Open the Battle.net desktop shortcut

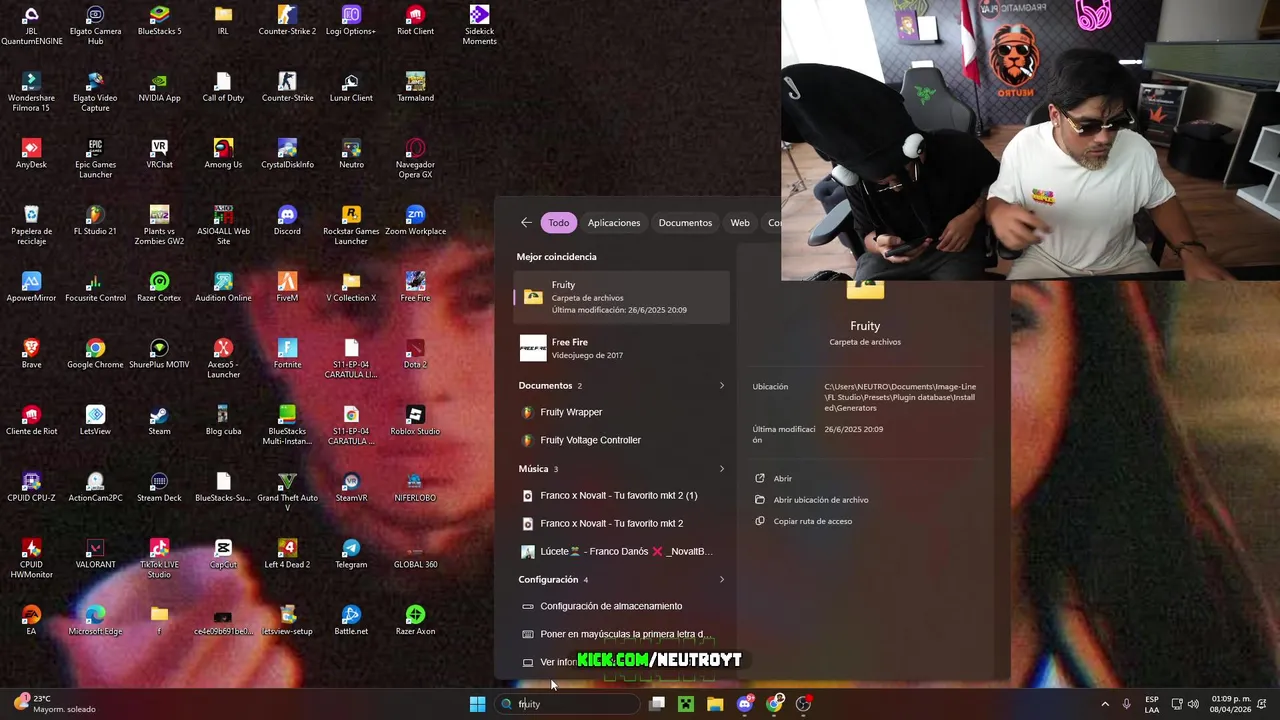click(351, 621)
